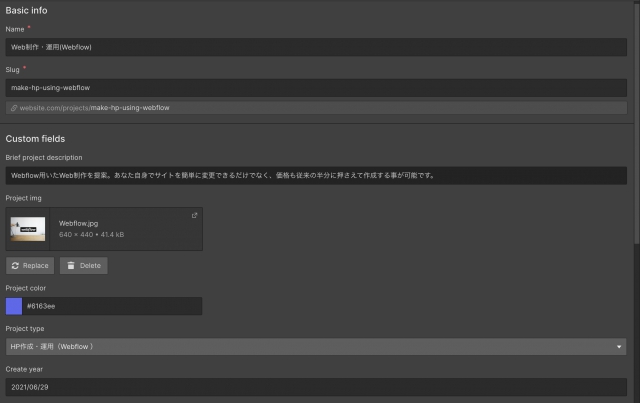
Task: Edit the Create year date field
Action: click(x=316, y=387)
